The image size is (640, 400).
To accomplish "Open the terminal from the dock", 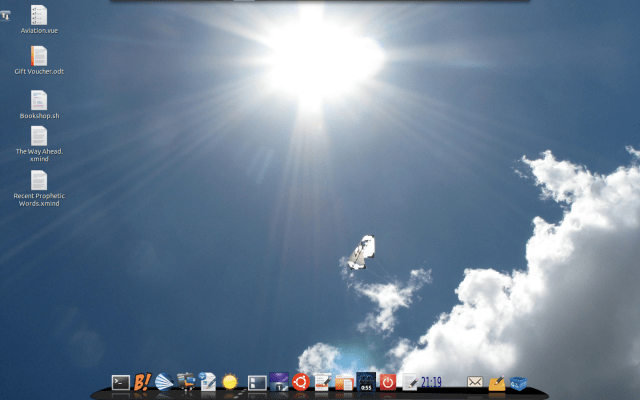I will [120, 382].
